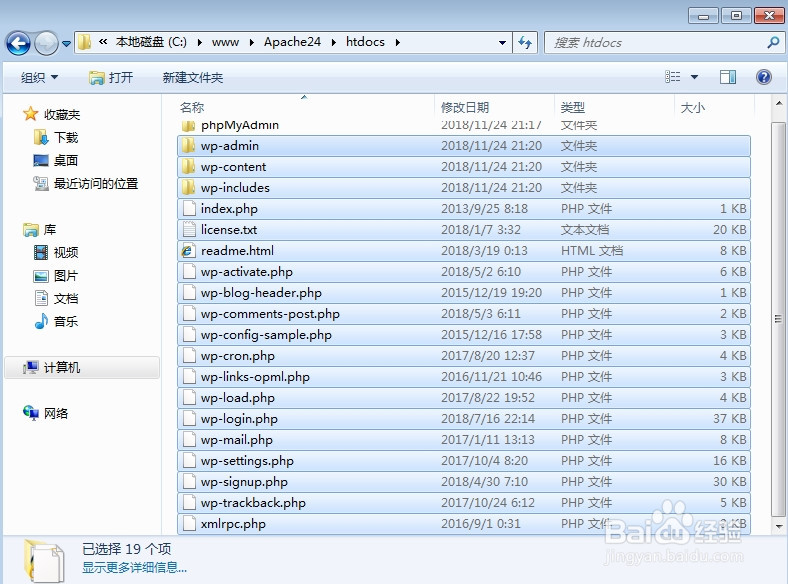Click the index.php file icon

[189, 209]
